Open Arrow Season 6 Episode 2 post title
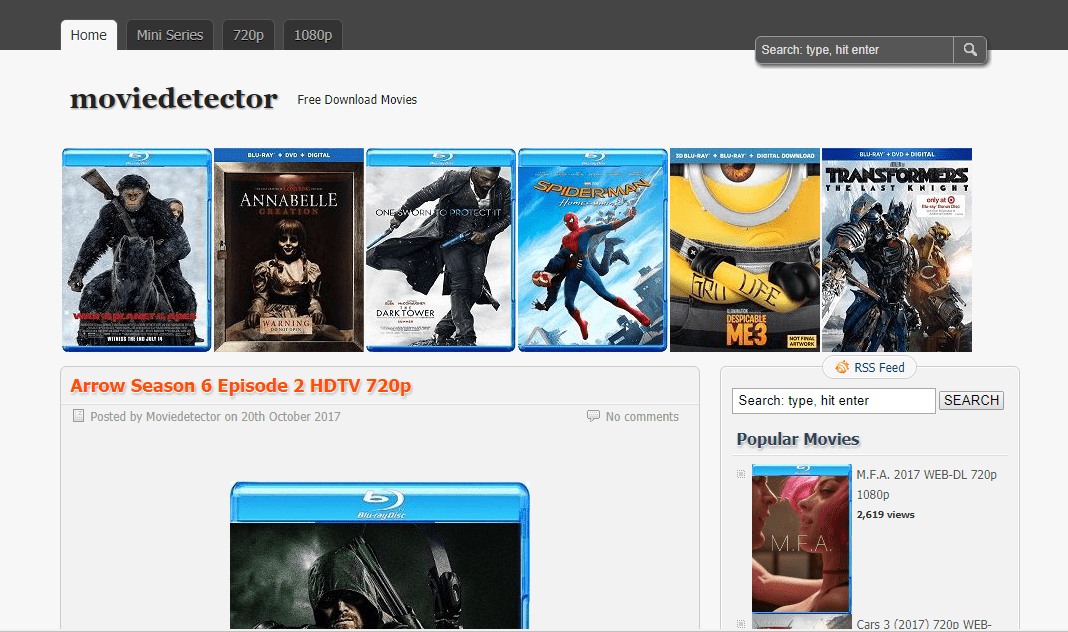The width and height of the screenshot is (1068, 632). click(240, 386)
